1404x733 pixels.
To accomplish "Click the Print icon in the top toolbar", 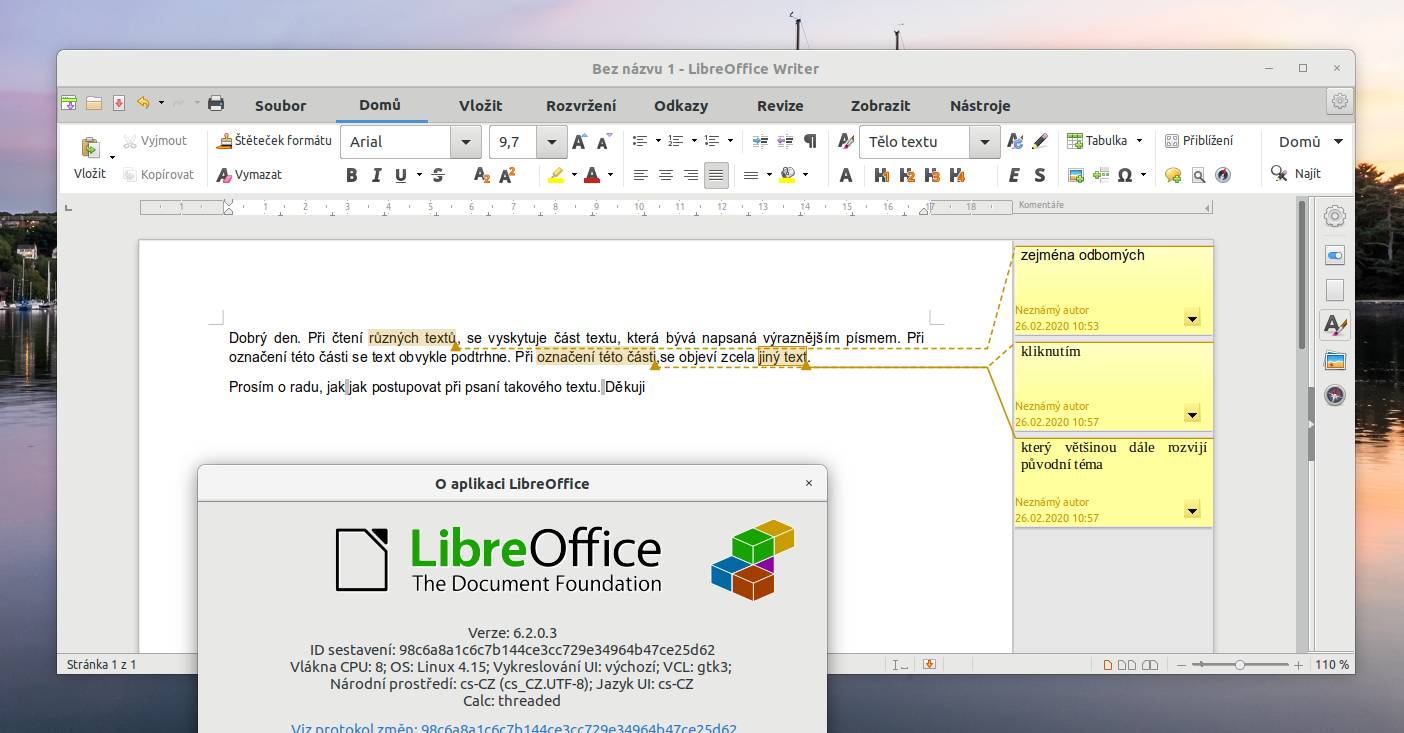I will tap(215, 103).
